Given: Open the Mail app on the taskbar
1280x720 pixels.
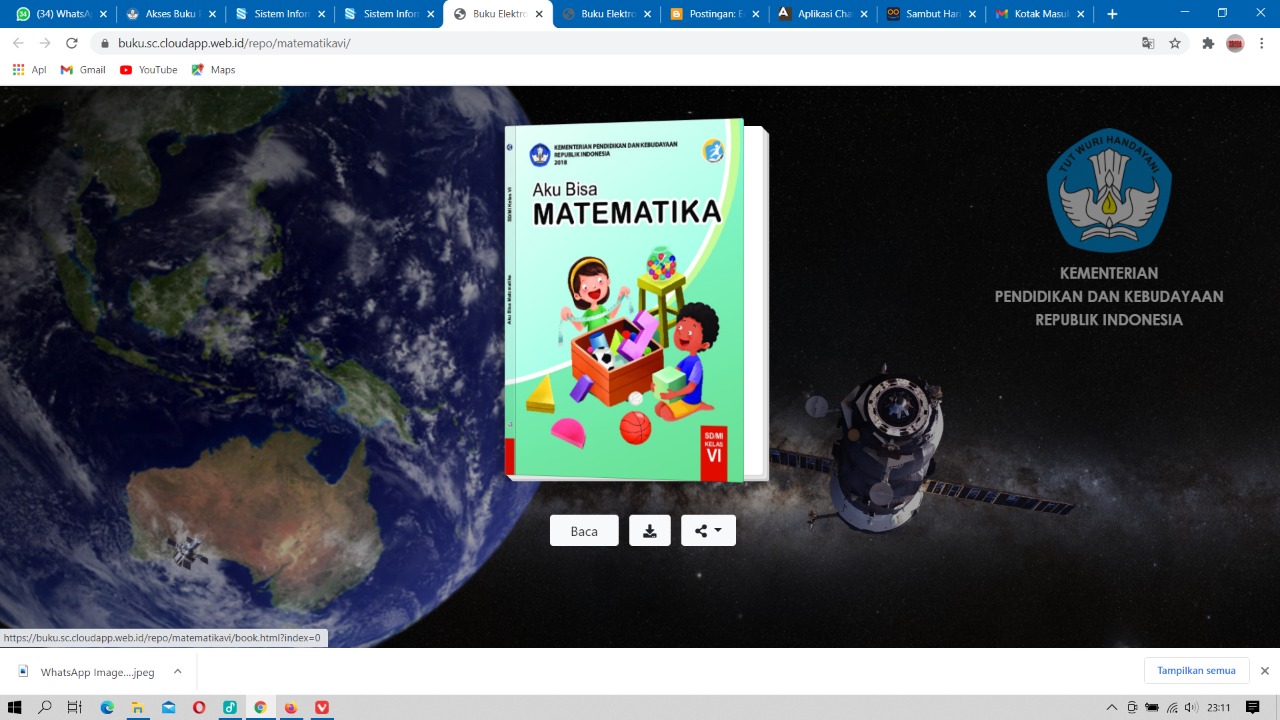Looking at the screenshot, I should [168, 707].
